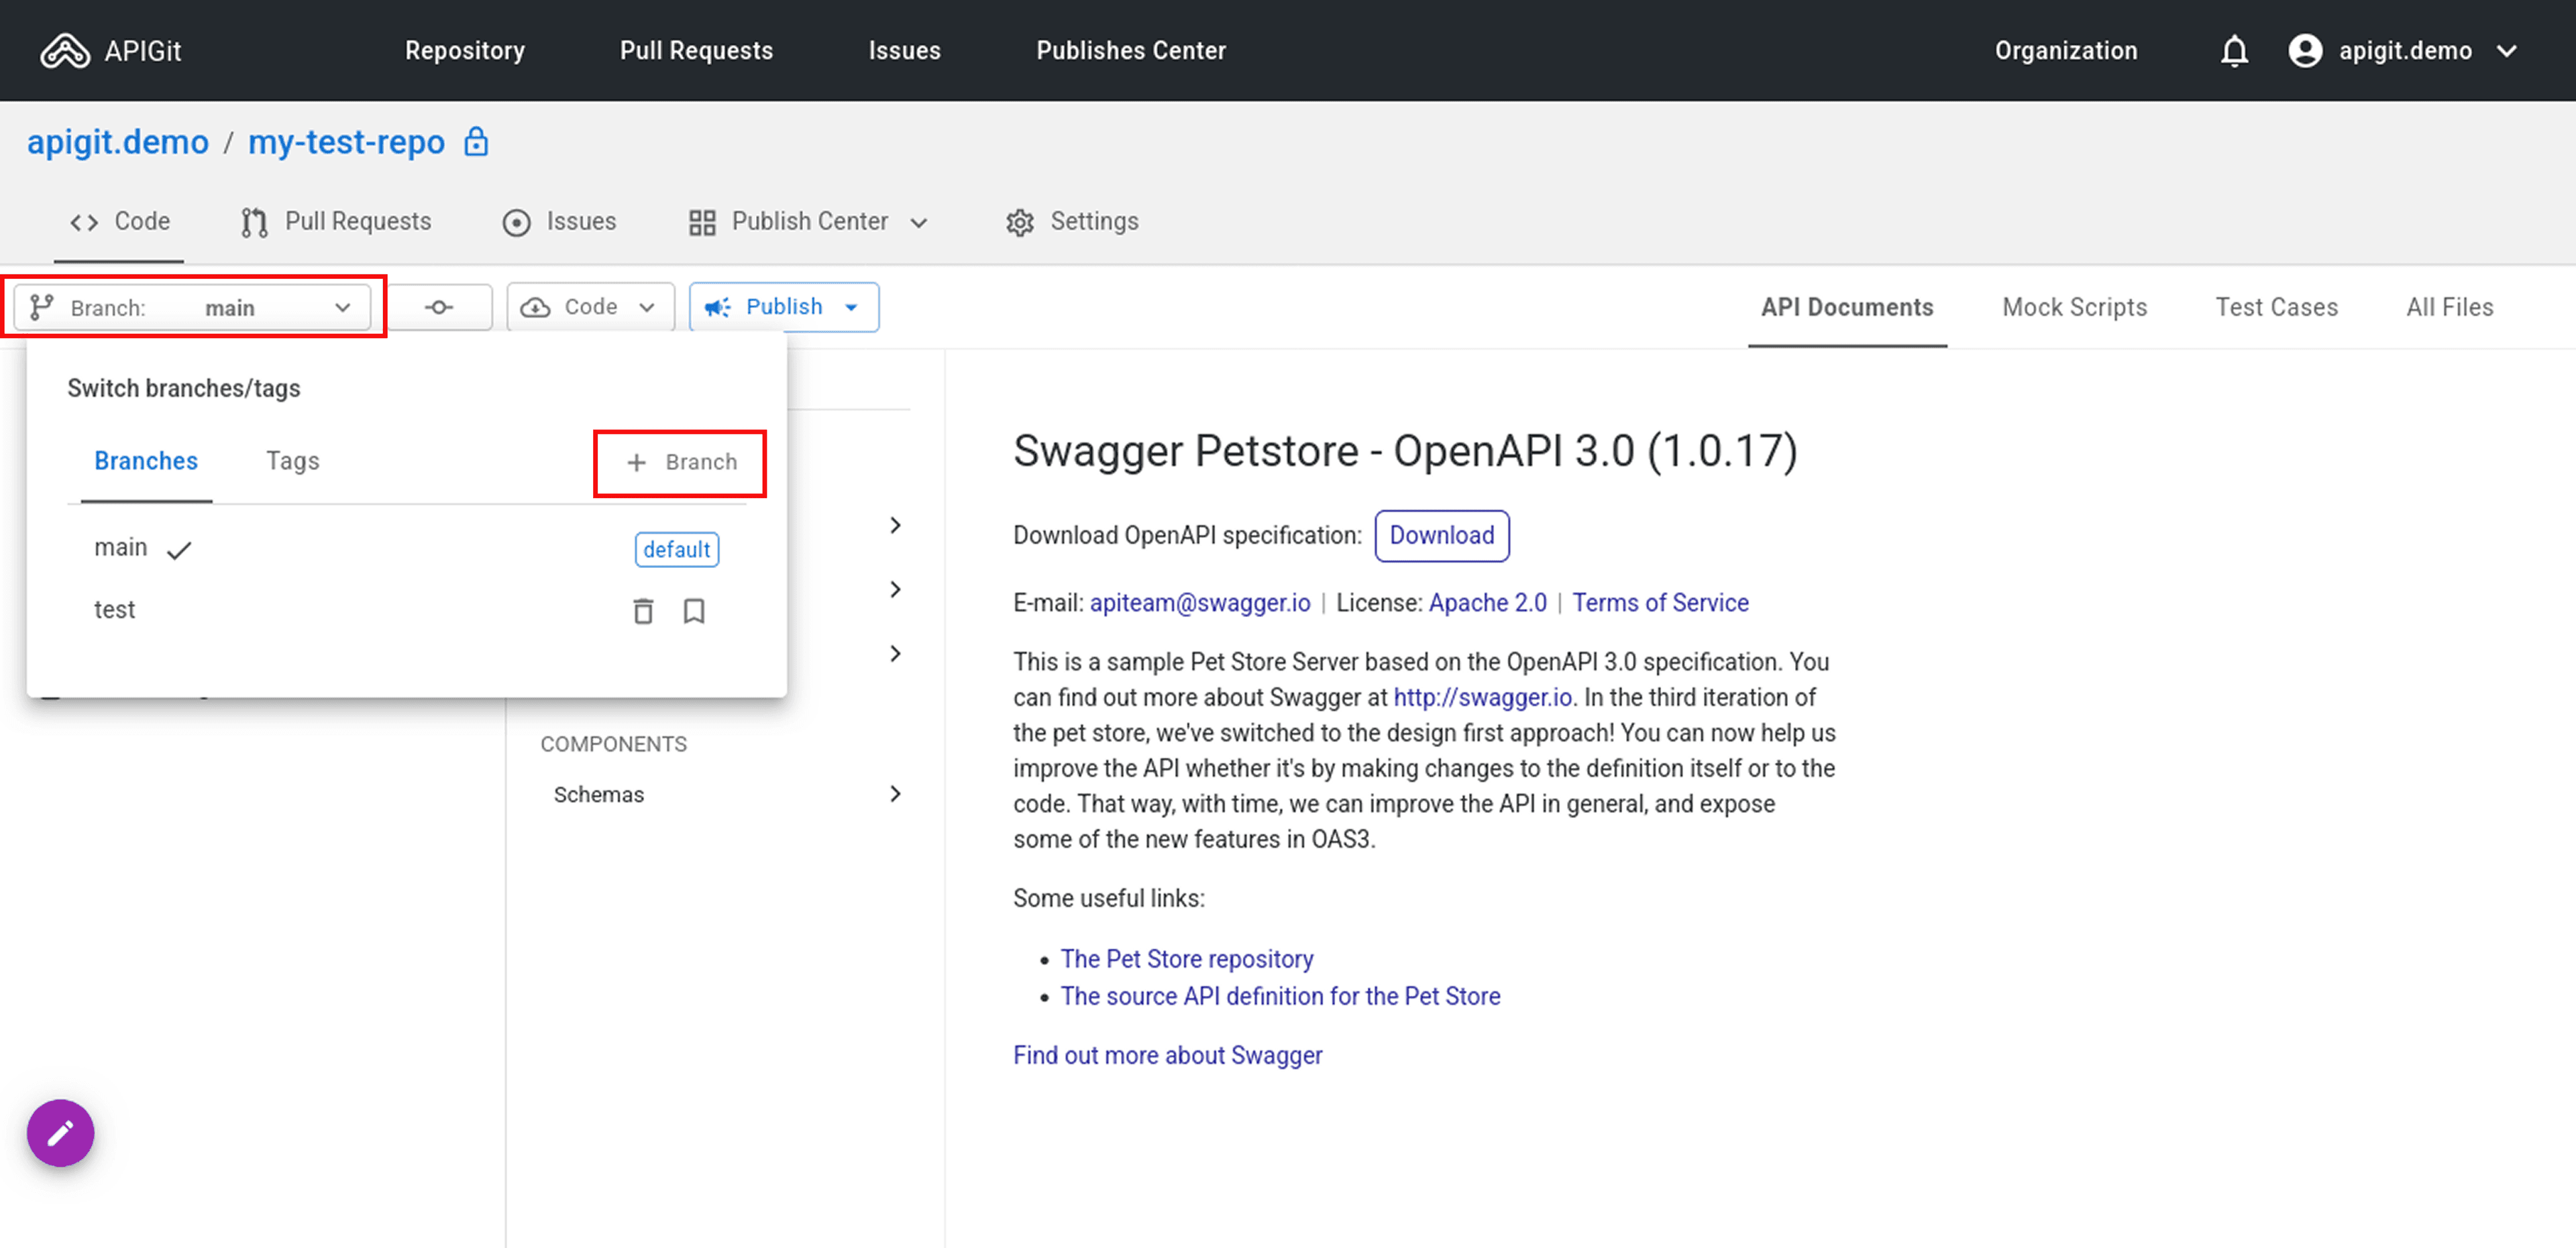This screenshot has height=1248, width=2576.
Task: Expand the third sidebar chevron row
Action: tap(895, 654)
